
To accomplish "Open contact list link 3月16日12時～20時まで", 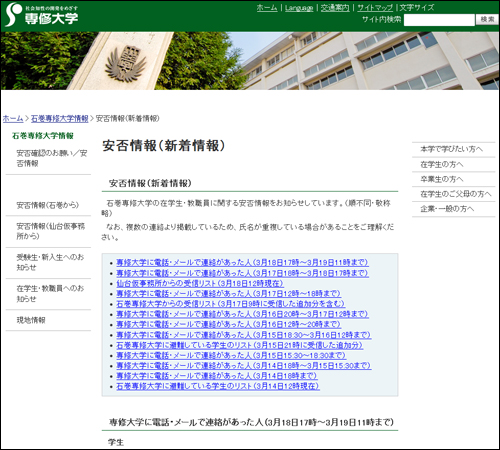I will click(x=229, y=324).
